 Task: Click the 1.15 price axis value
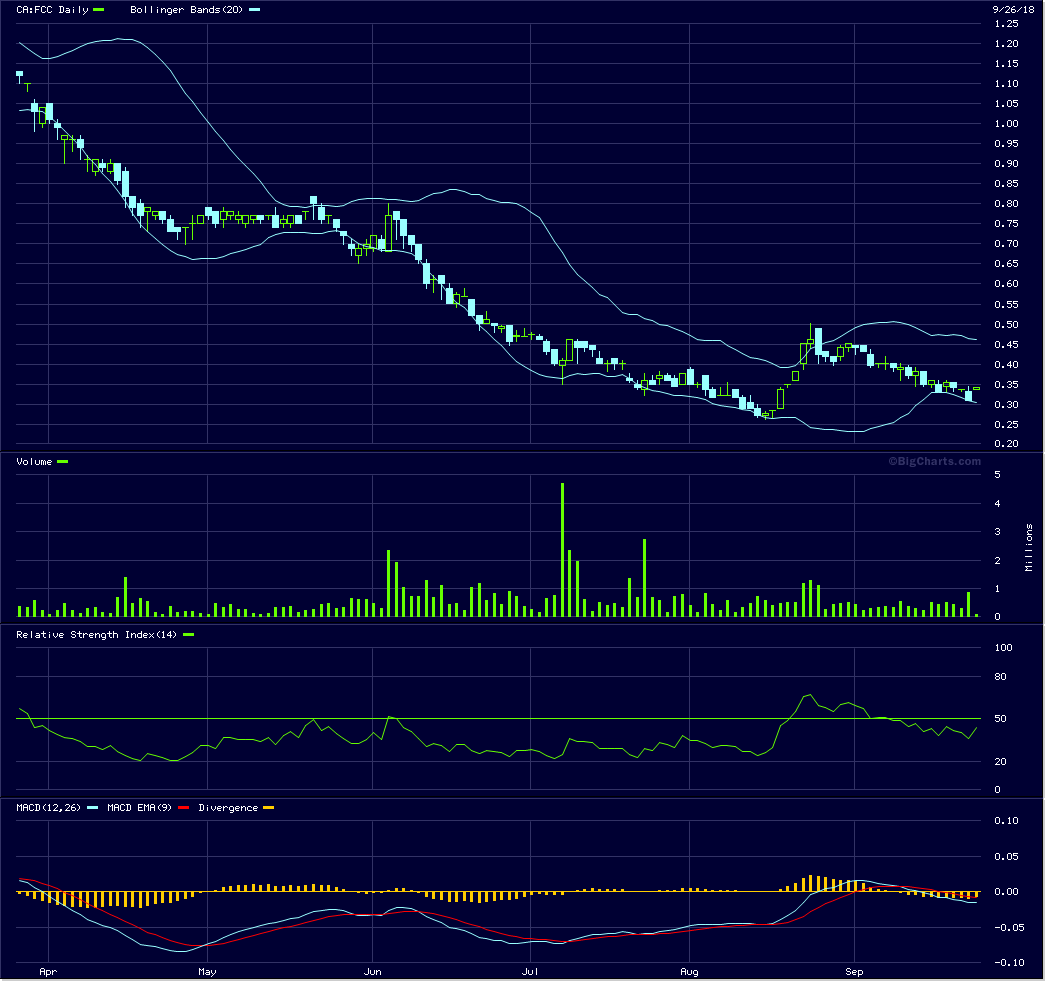[1006, 64]
